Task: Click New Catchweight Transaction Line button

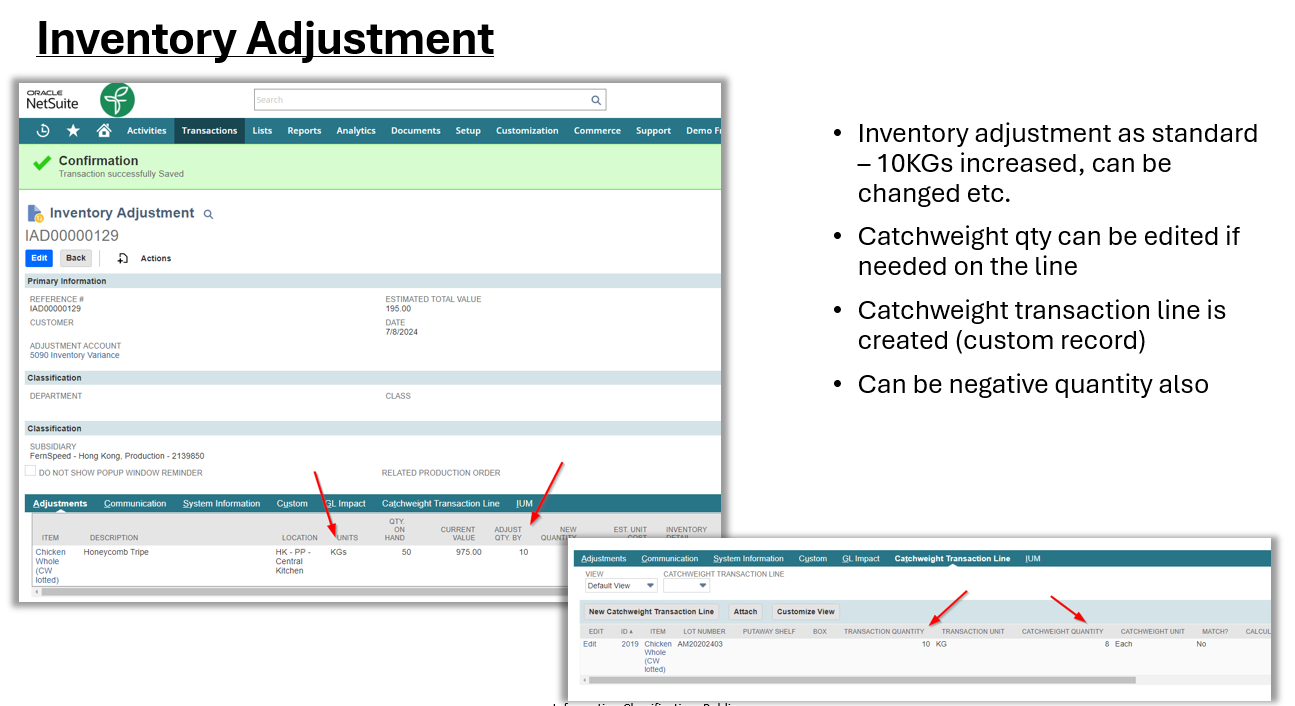Action: [651, 612]
